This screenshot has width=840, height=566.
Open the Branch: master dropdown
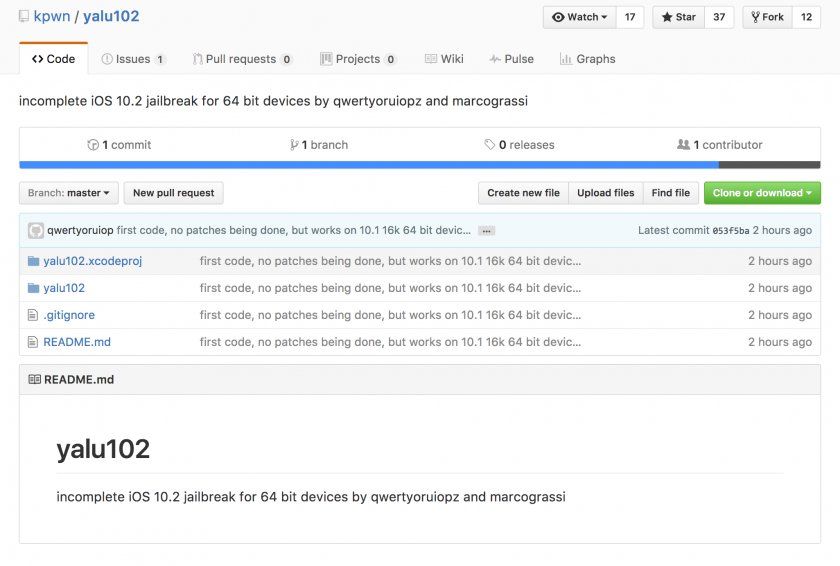click(69, 193)
